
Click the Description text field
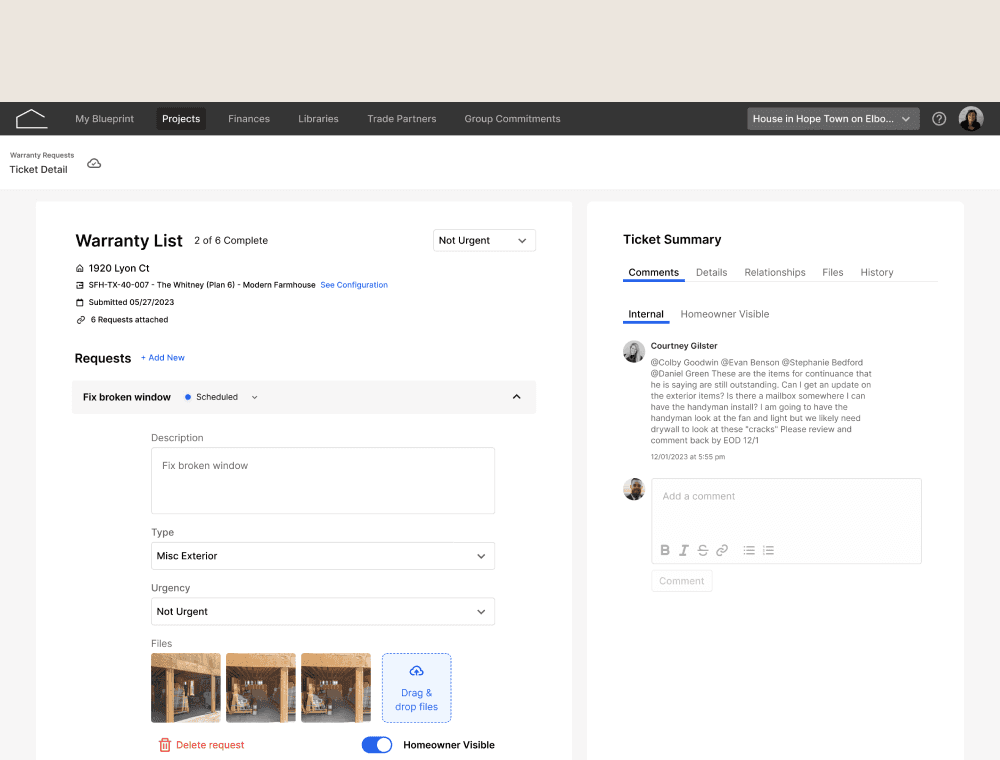[323, 481]
